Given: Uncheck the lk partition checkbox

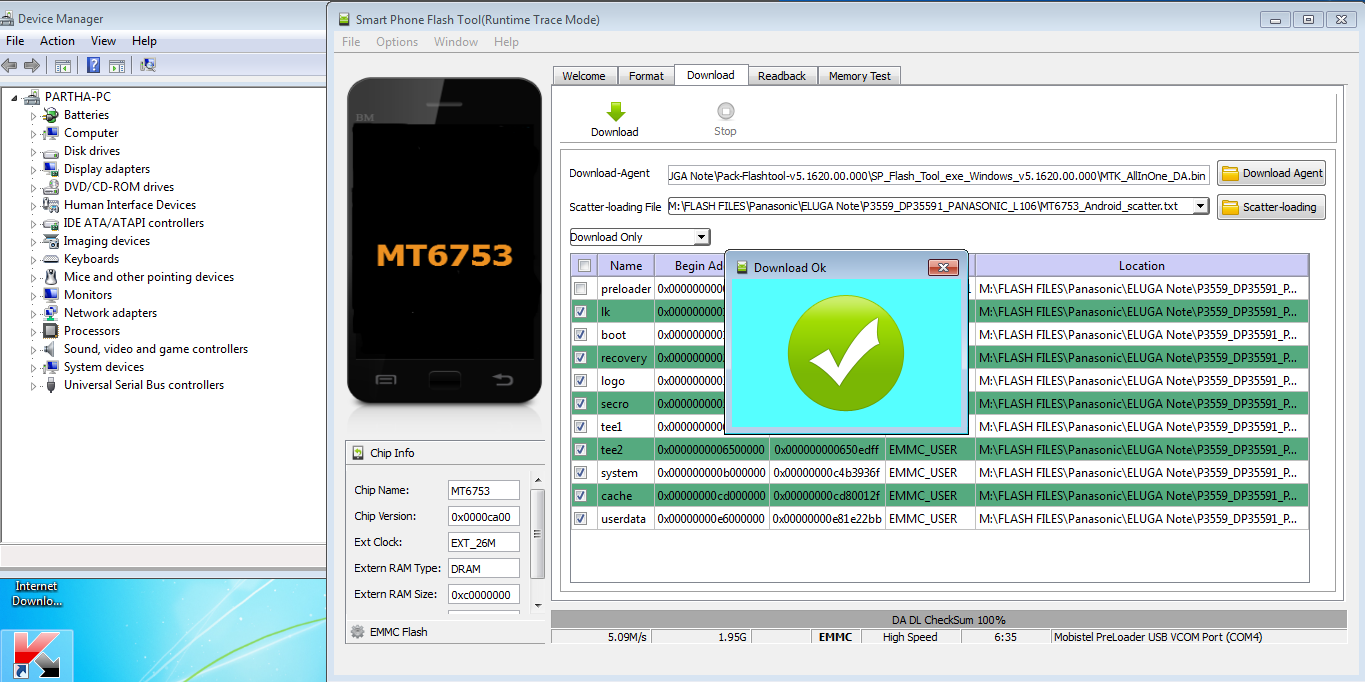Looking at the screenshot, I should 581,312.
